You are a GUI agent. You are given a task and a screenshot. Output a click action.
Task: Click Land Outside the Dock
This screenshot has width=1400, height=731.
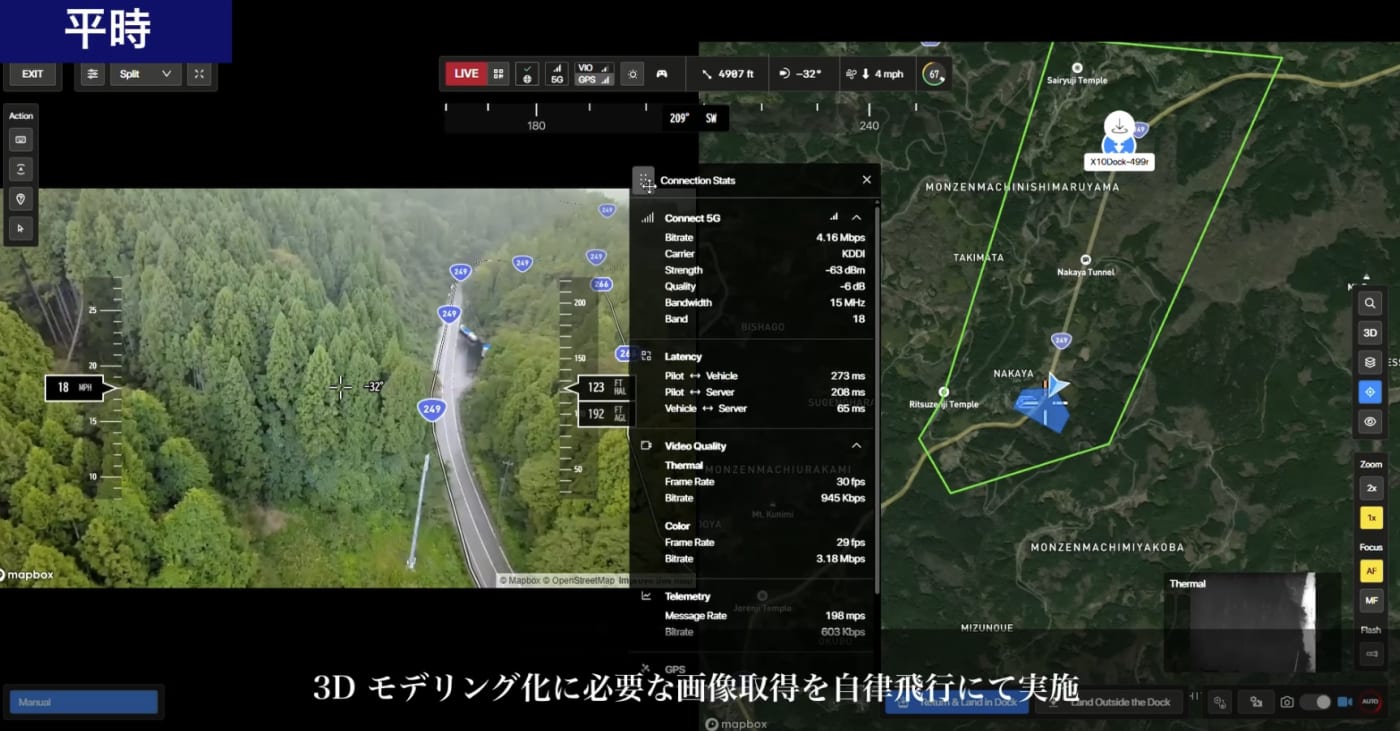point(1119,702)
